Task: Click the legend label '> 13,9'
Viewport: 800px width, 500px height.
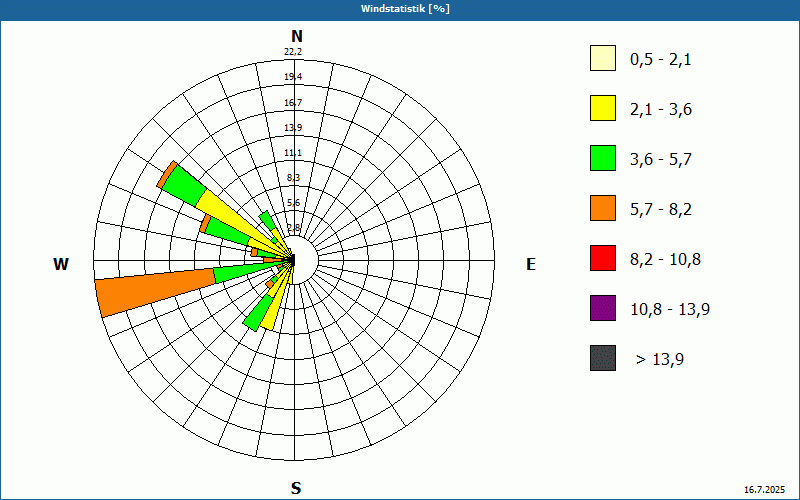Action: click(660, 360)
